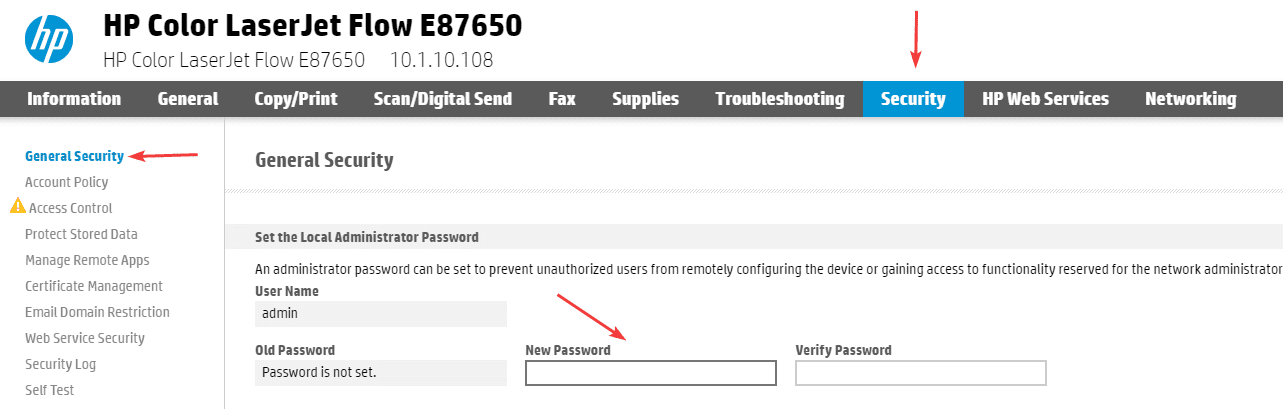1283x409 pixels.
Task: Open Certificate Management page
Action: (94, 286)
